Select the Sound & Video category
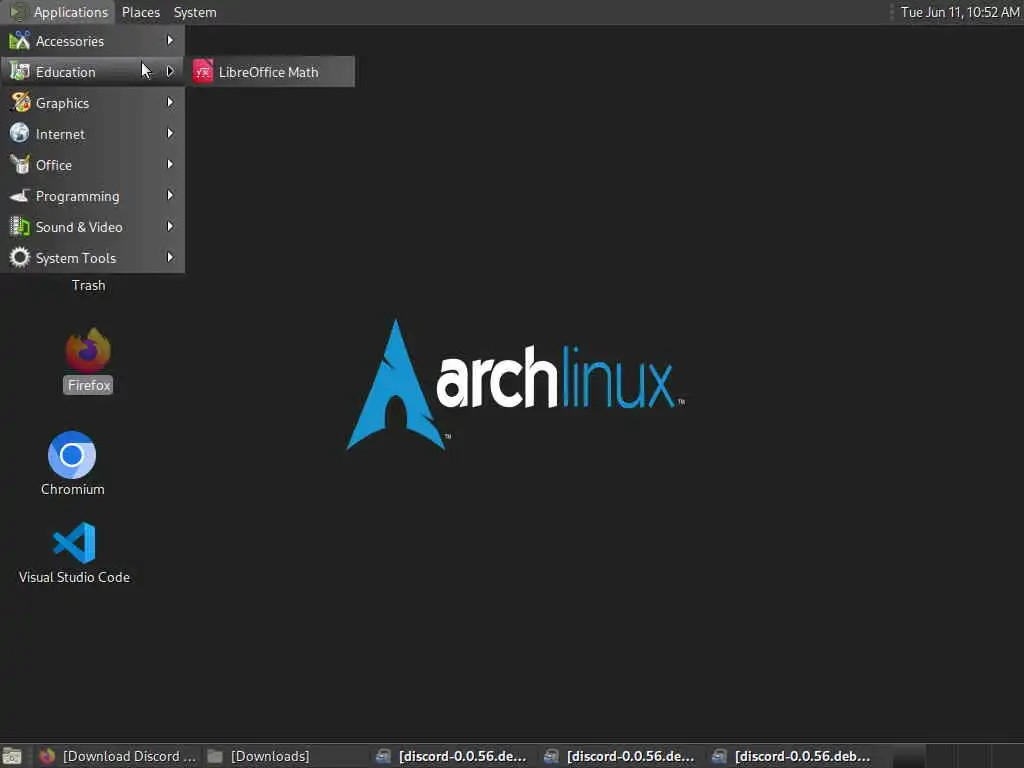This screenshot has height=768, width=1024. (92, 227)
